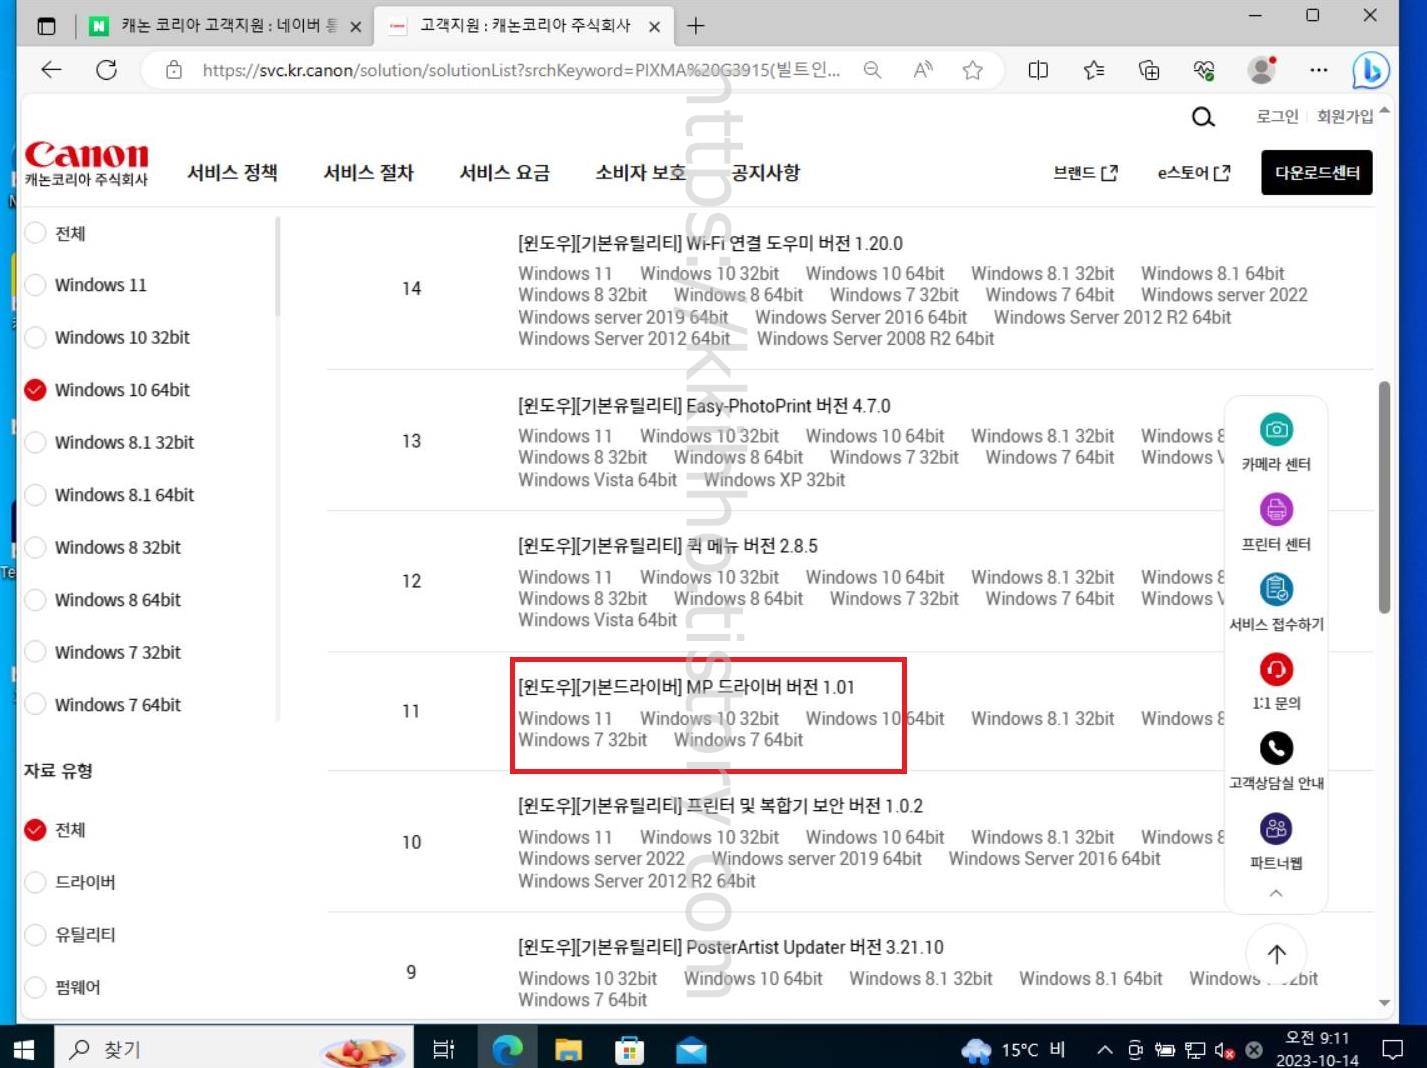Click the 회원가입 link
1427x1068 pixels.
pyautogui.click(x=1345, y=116)
